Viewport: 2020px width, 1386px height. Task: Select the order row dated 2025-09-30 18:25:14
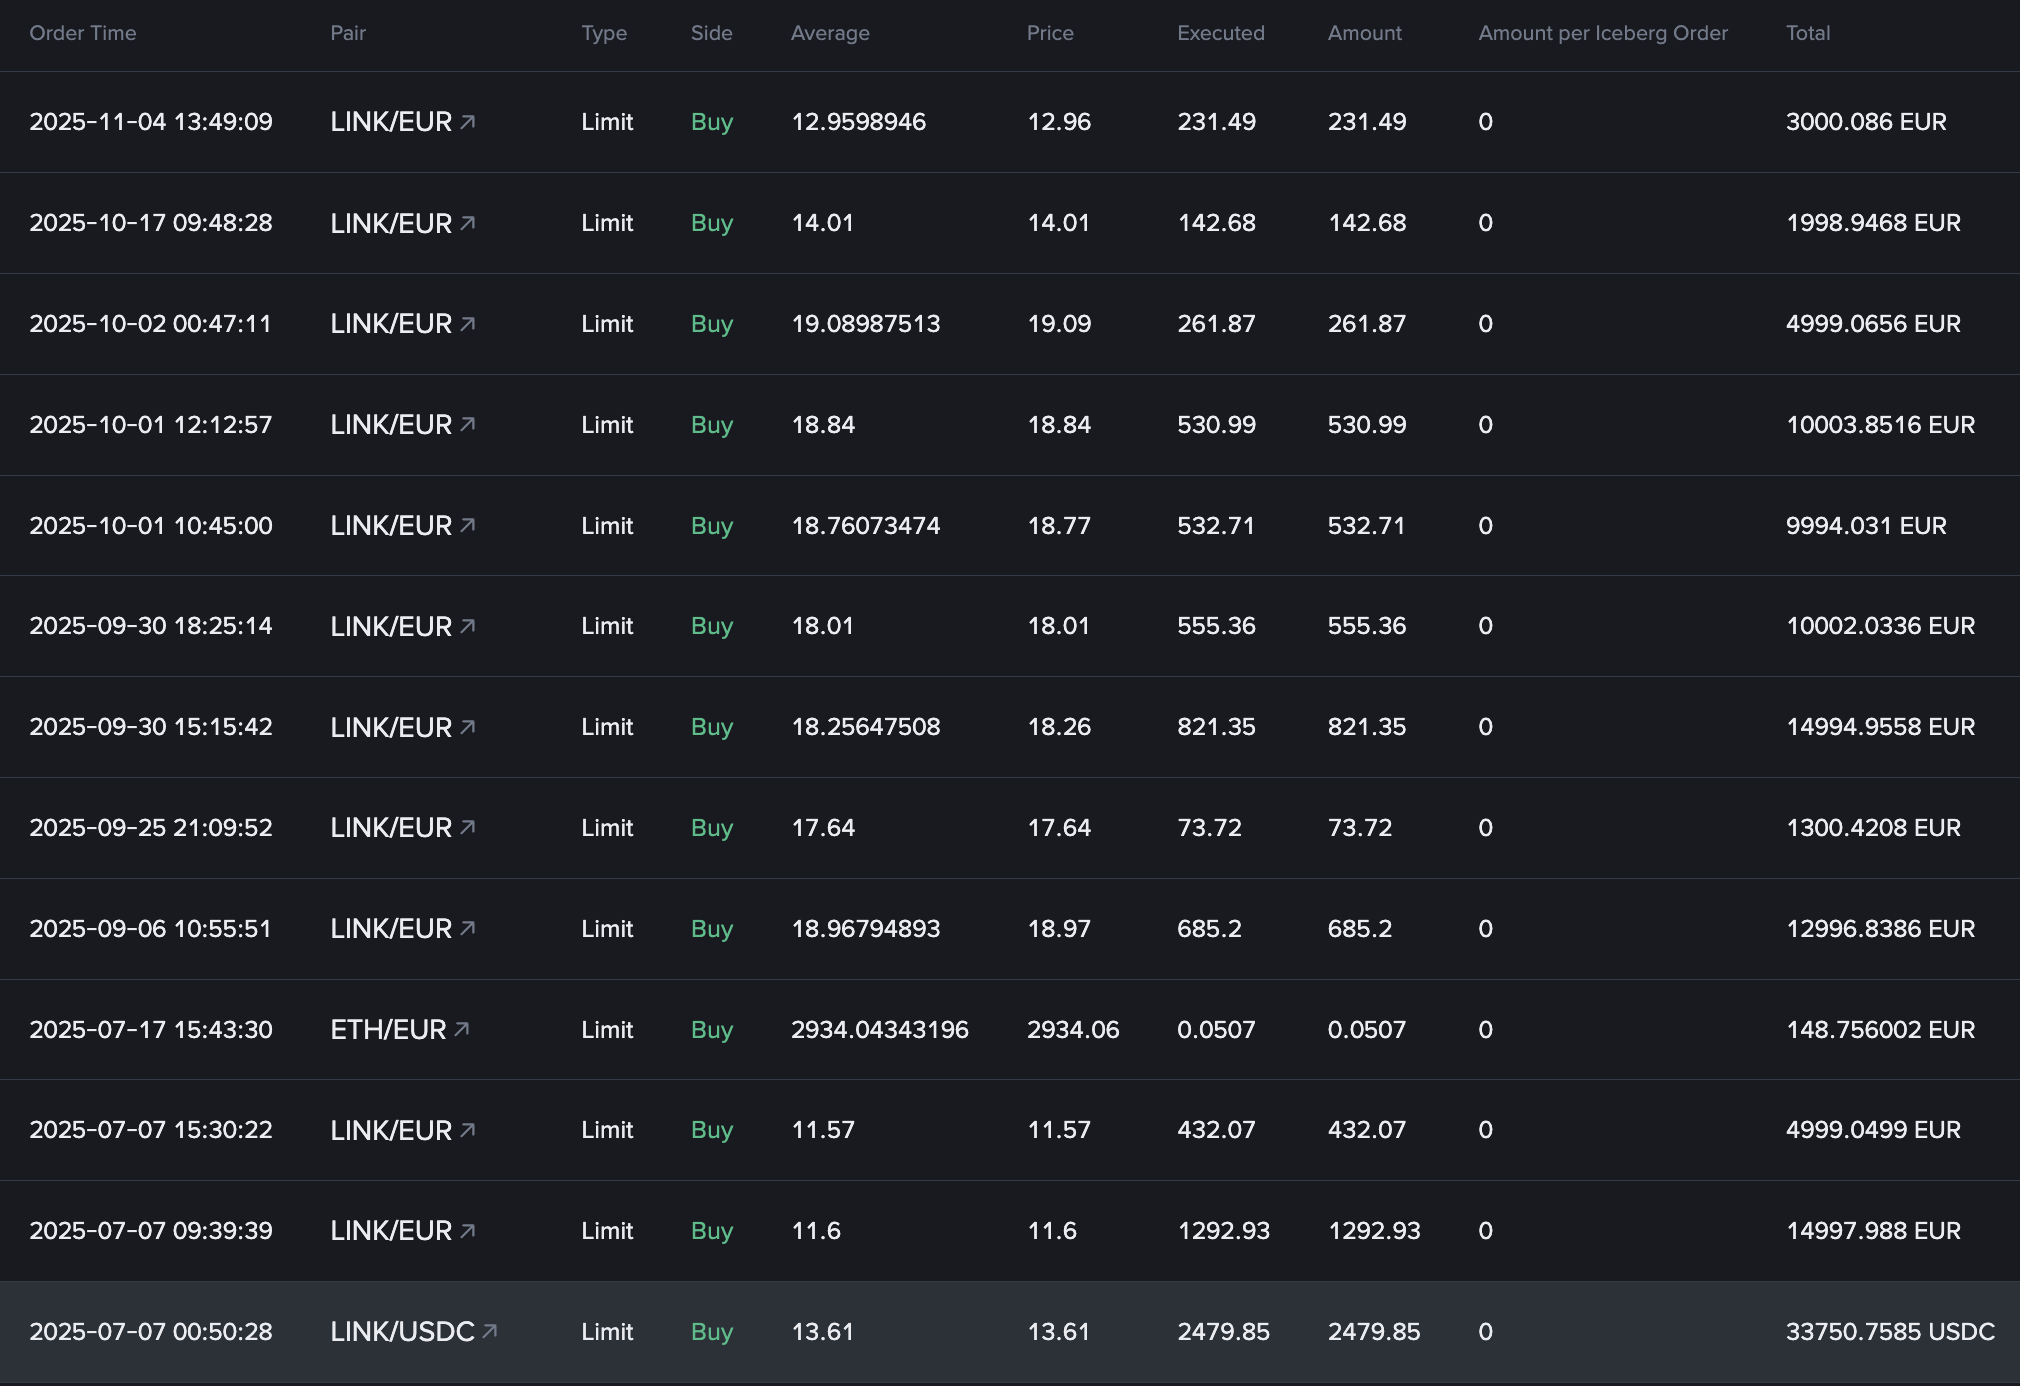point(150,626)
